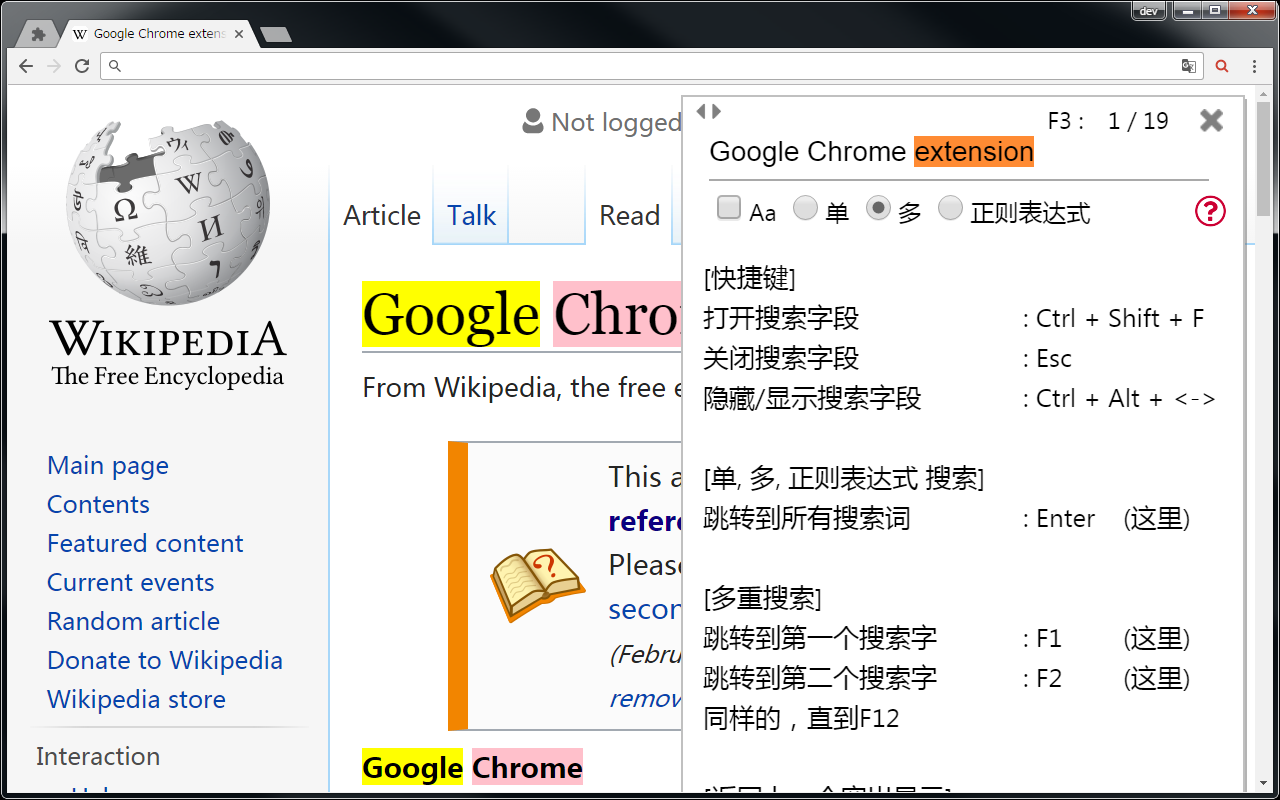Click the puzzle-piece extensions tab icon
The width and height of the screenshot is (1280, 800).
click(38, 34)
